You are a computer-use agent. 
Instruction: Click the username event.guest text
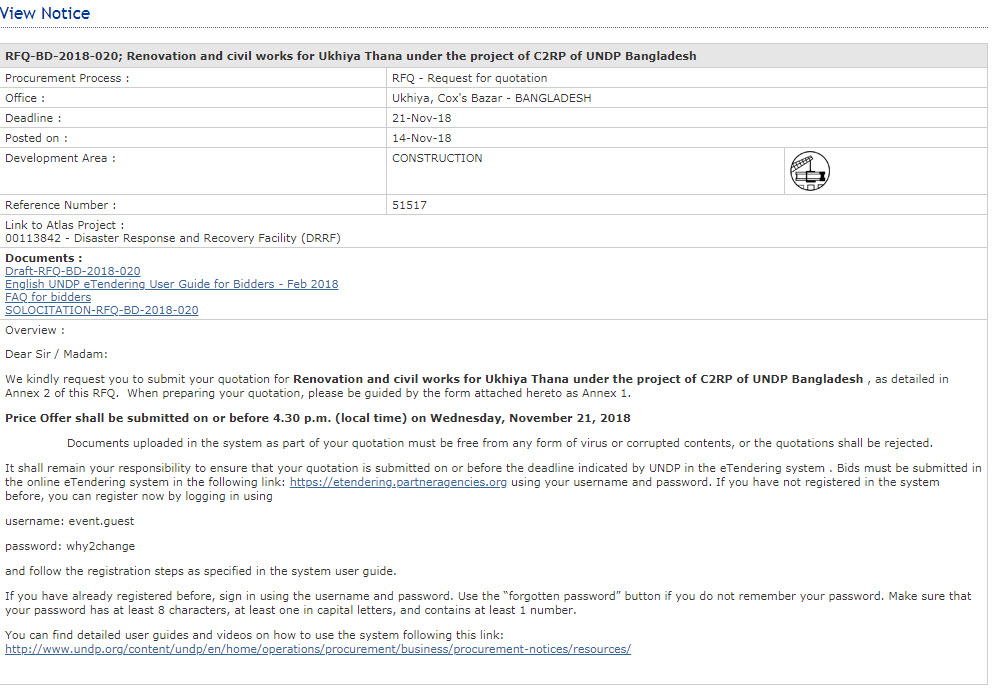68,521
